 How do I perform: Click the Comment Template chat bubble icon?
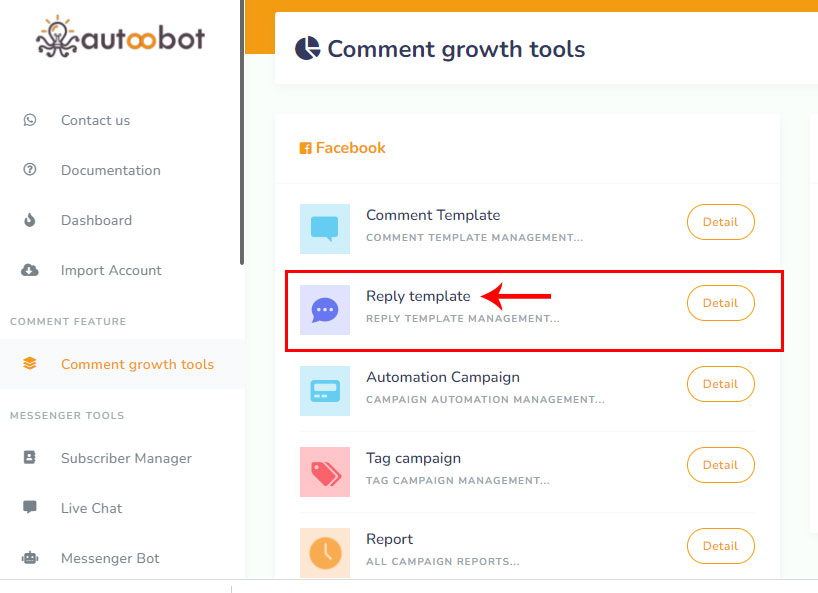(x=325, y=229)
